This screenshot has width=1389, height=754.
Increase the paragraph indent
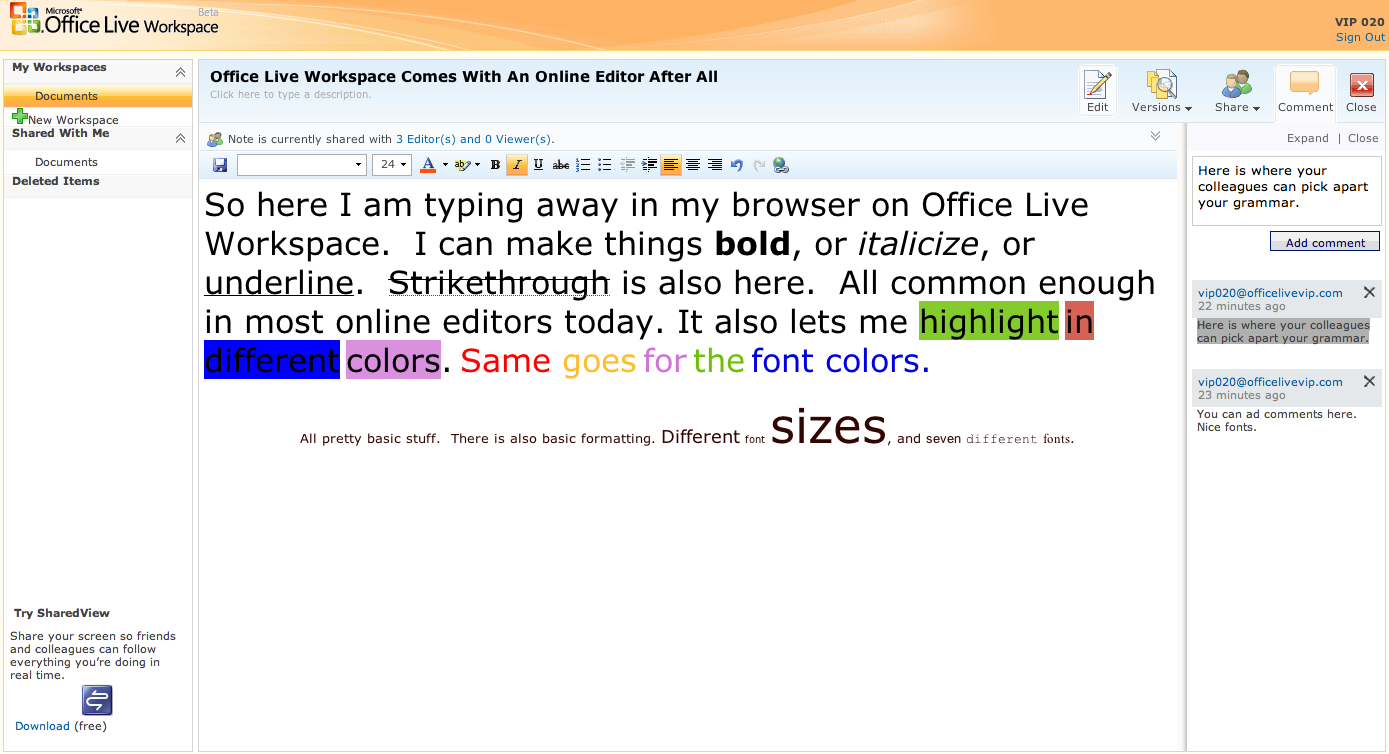click(x=650, y=165)
